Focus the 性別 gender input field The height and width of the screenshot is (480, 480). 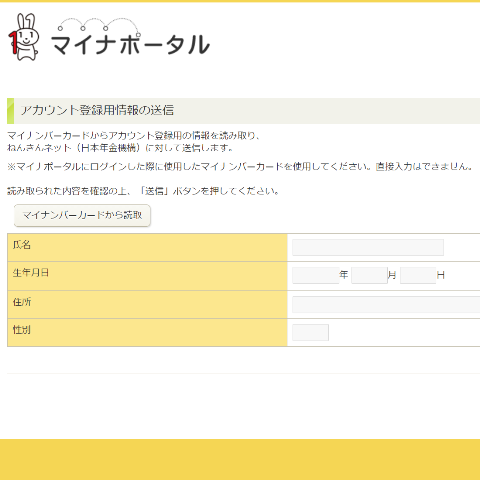coord(310,332)
